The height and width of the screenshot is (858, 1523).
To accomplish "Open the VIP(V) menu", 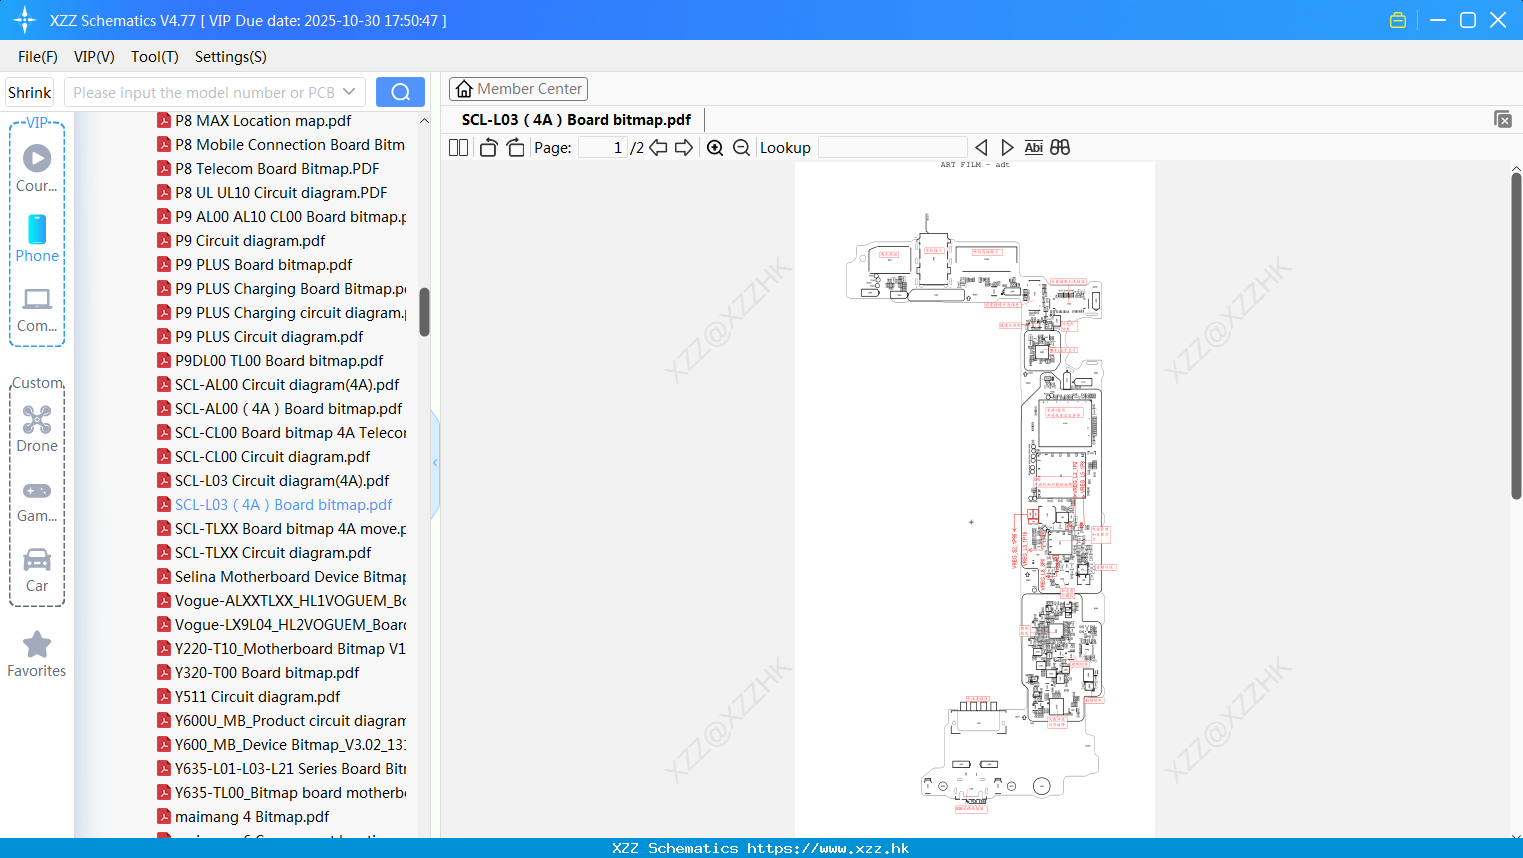I will click(94, 57).
